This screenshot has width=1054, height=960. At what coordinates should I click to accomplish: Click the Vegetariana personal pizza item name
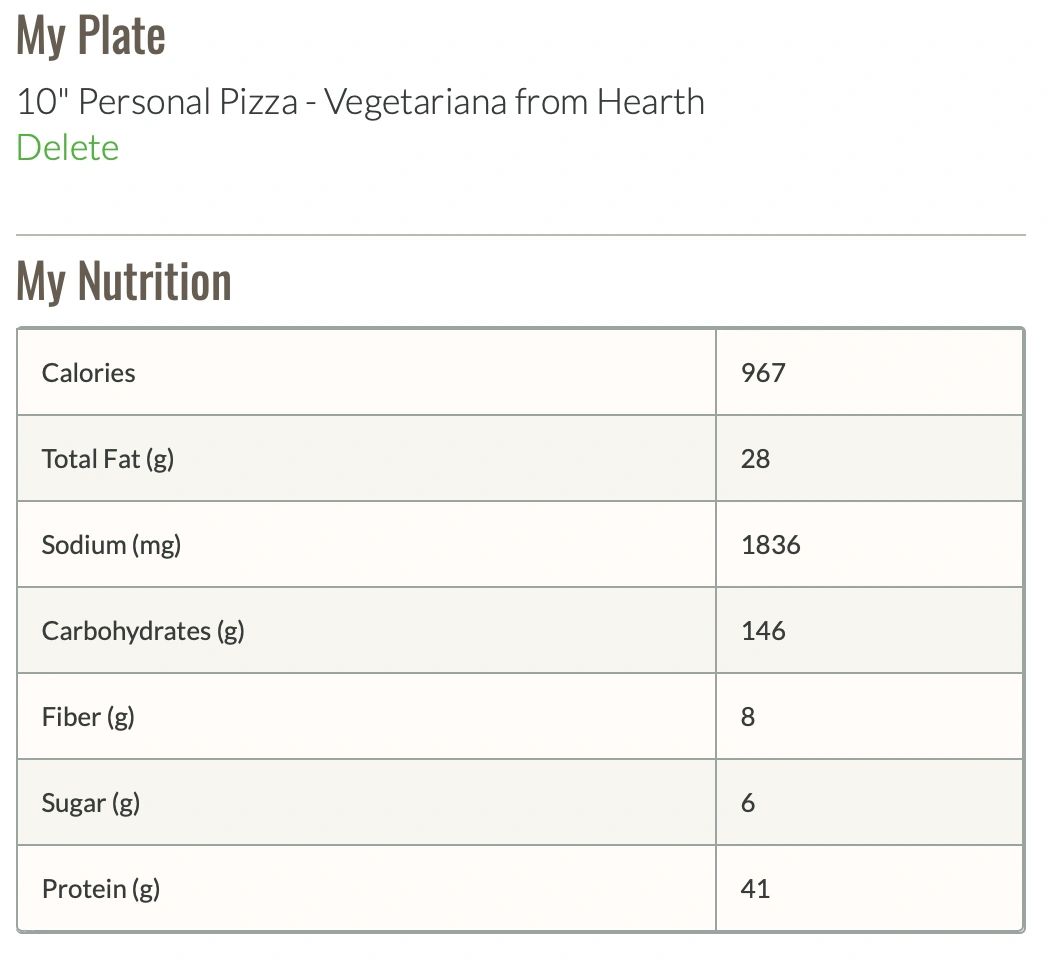tap(360, 102)
